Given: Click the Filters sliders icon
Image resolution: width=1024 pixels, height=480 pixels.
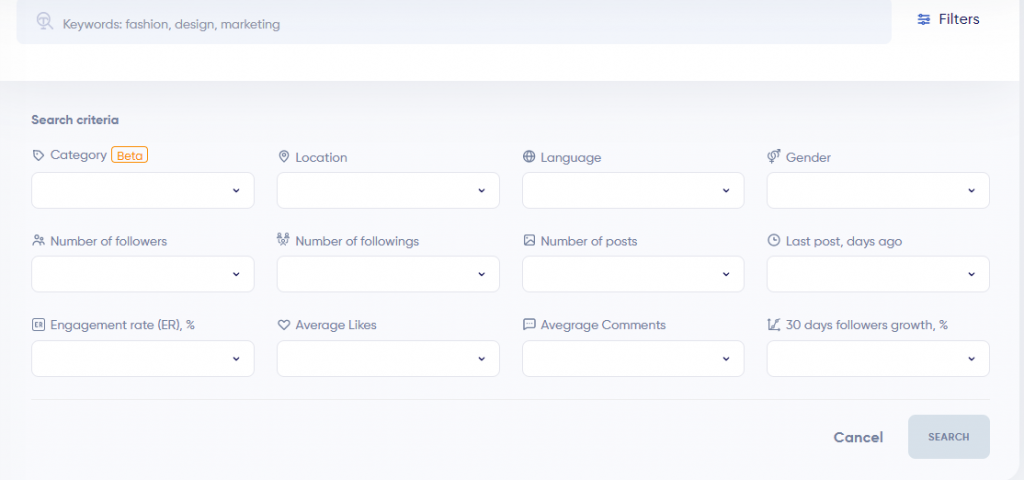Looking at the screenshot, I should click(923, 20).
